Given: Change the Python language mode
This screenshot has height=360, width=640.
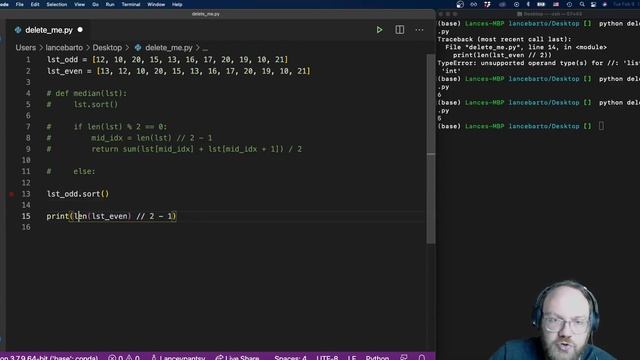Looking at the screenshot, I should pyautogui.click(x=377, y=357).
